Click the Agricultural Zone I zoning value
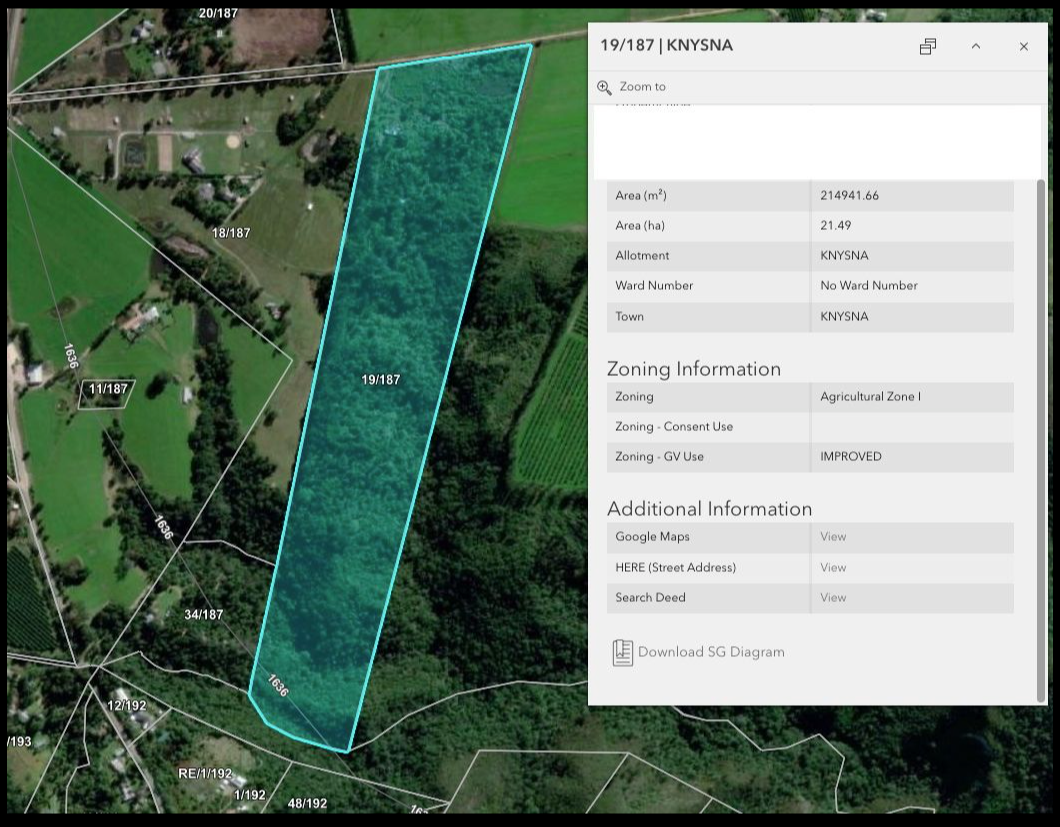The height and width of the screenshot is (827, 1060). (x=870, y=397)
